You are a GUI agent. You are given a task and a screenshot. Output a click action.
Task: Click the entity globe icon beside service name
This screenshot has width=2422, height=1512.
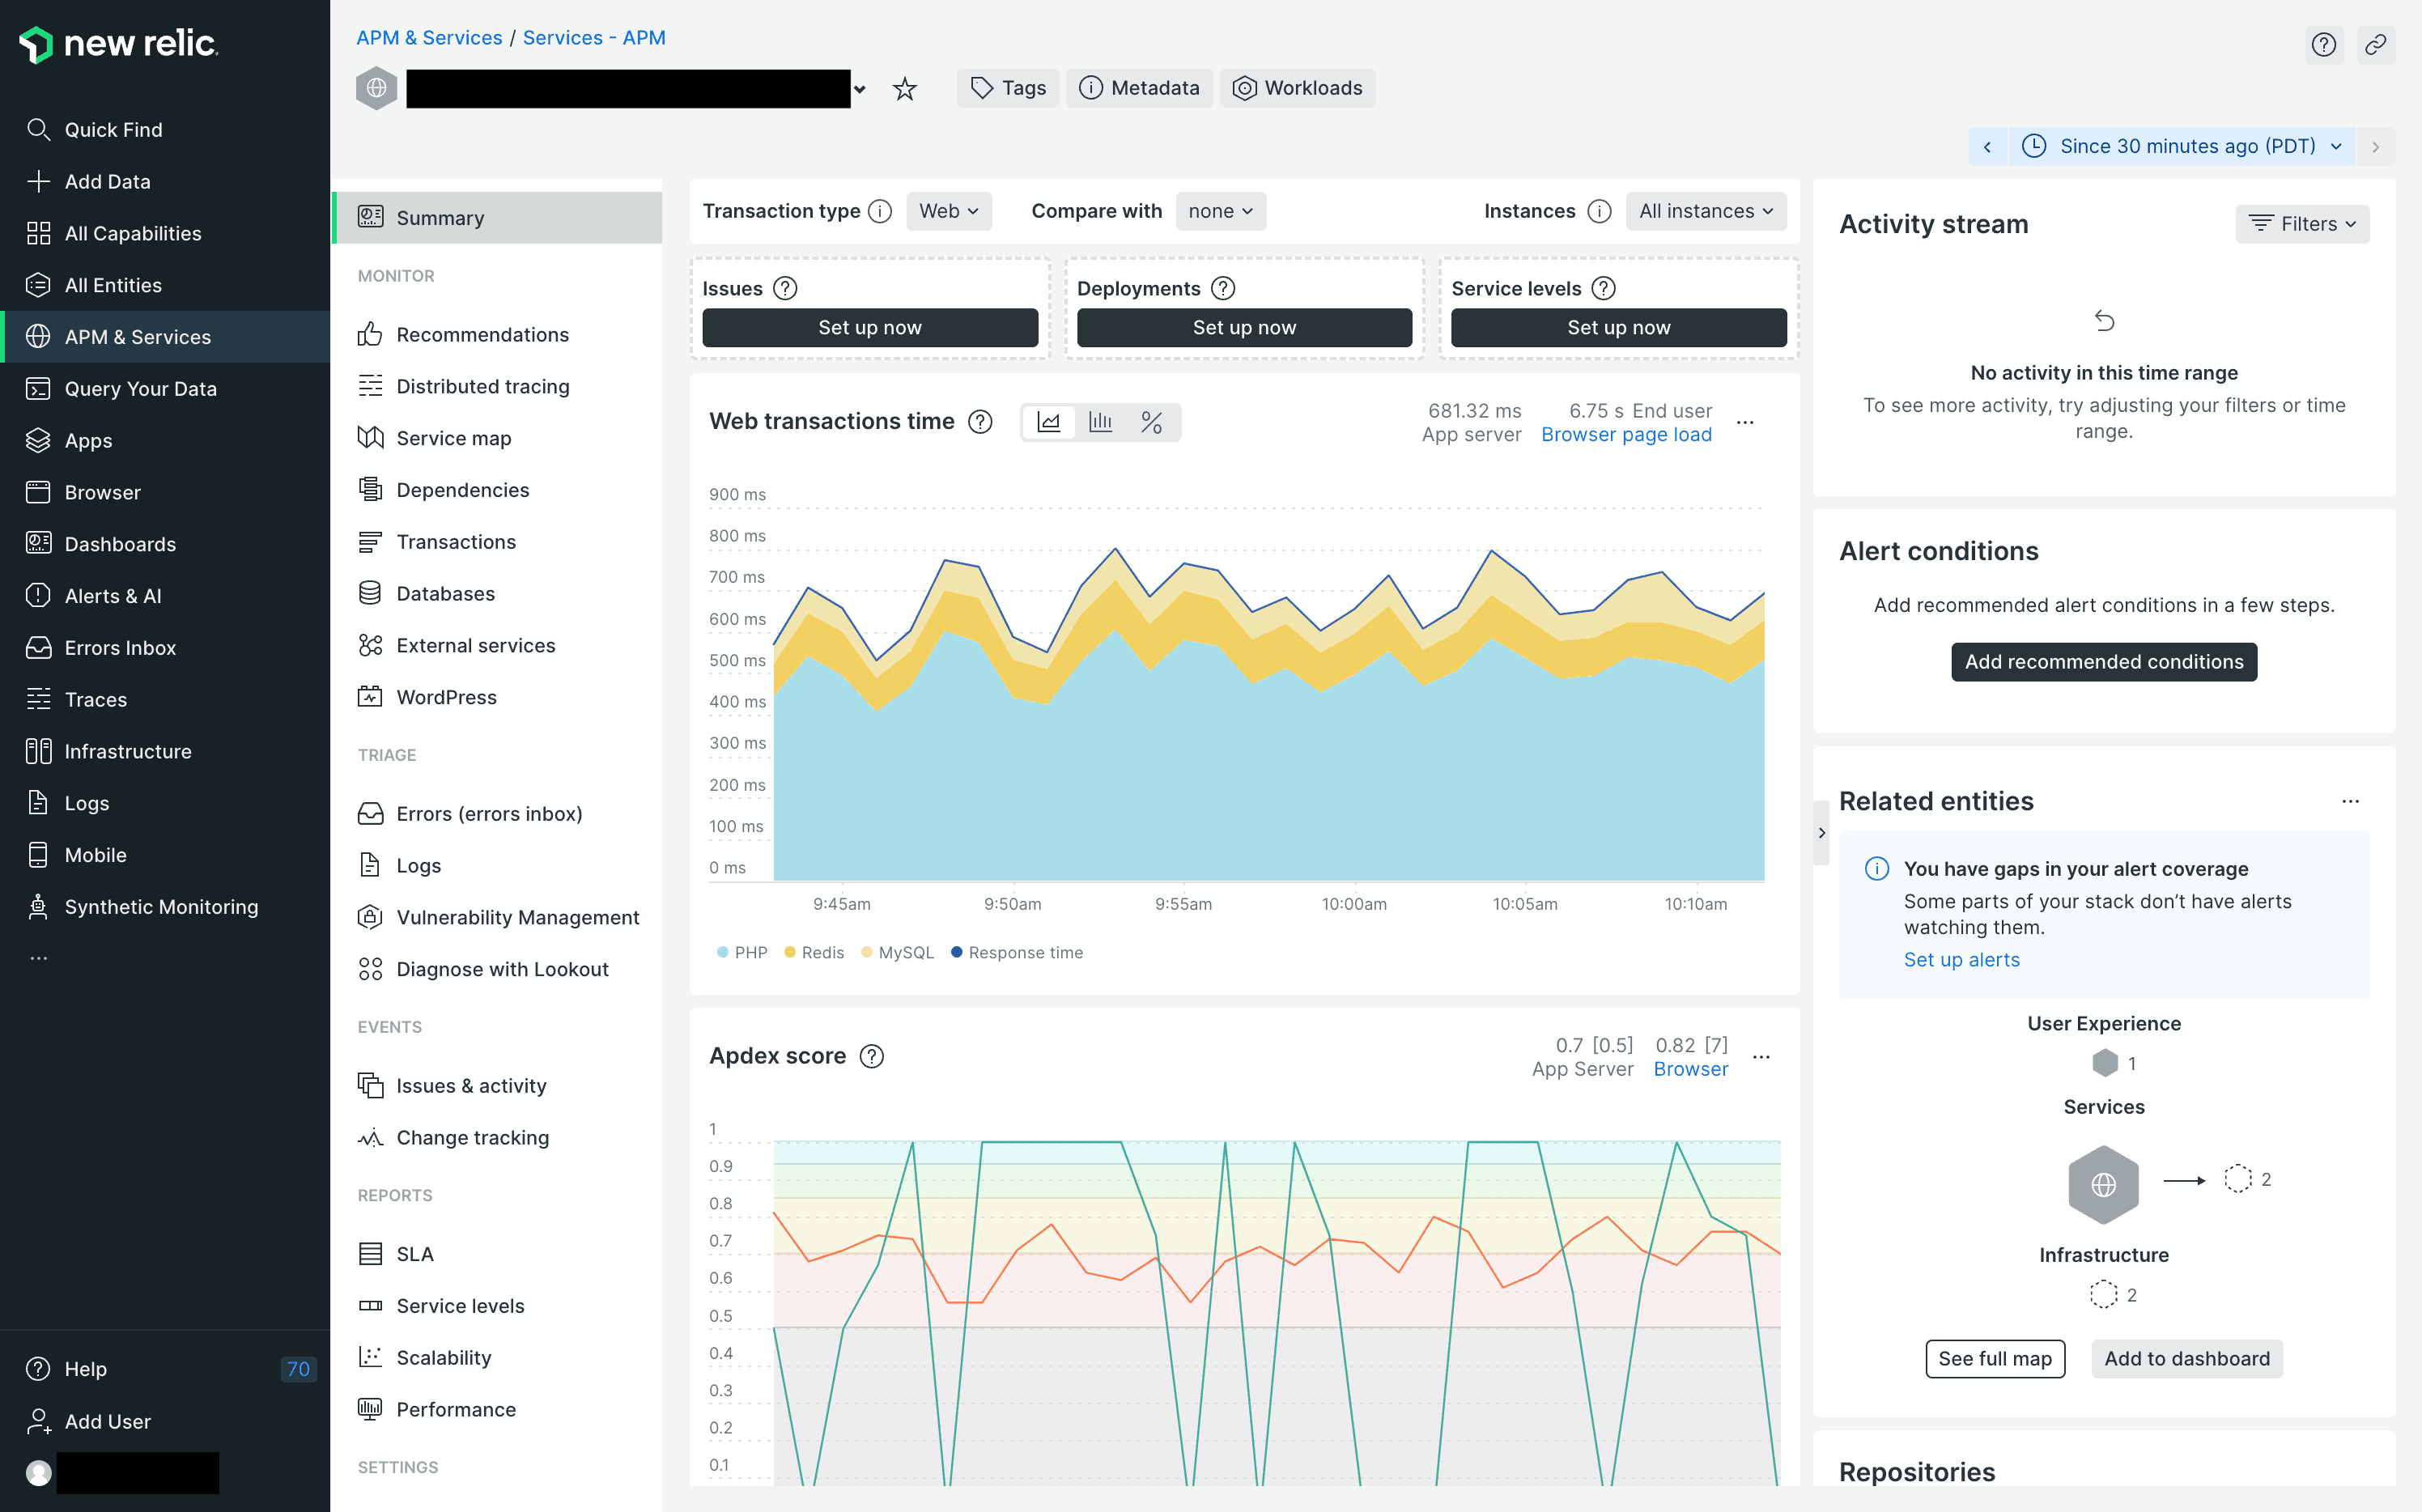coord(377,89)
